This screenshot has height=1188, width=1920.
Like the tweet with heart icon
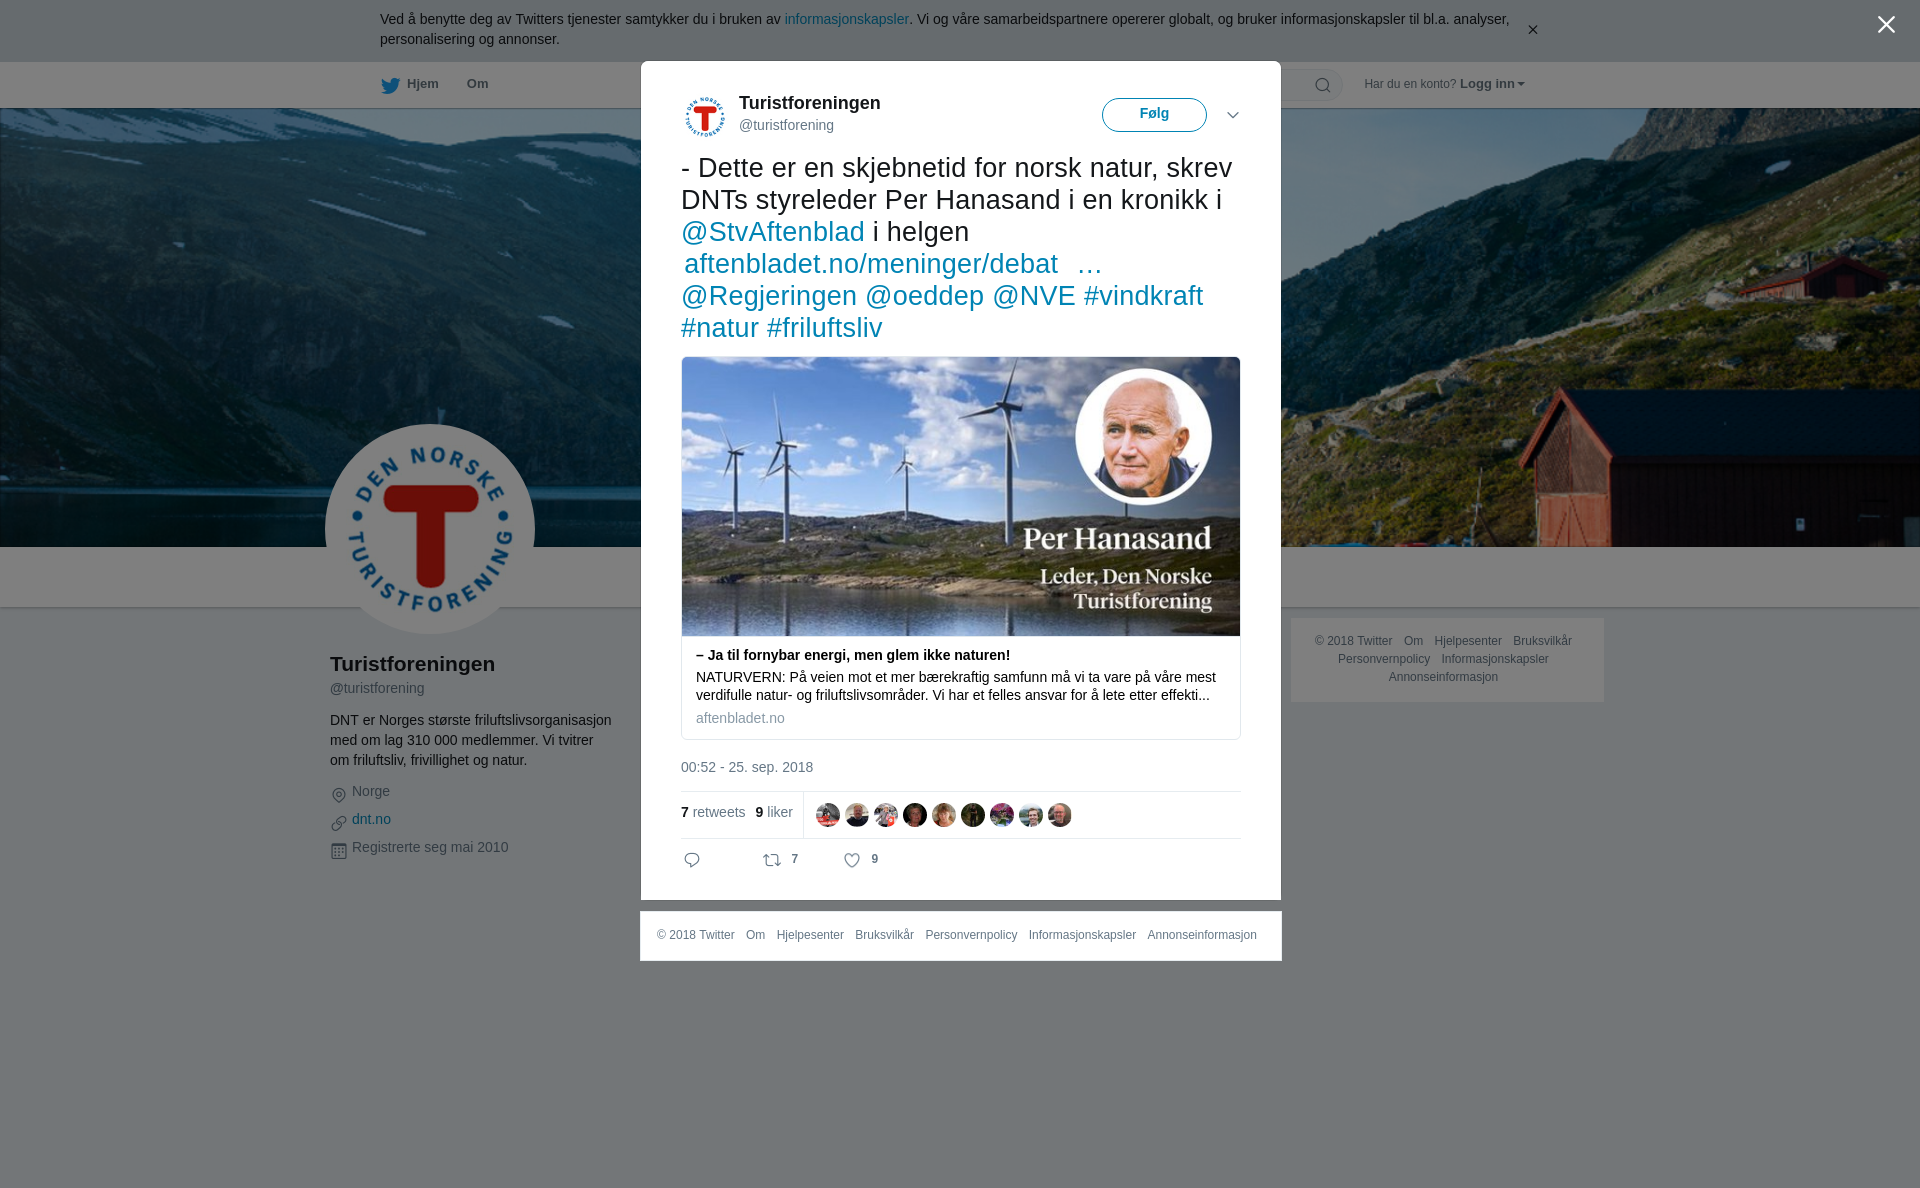click(x=852, y=860)
